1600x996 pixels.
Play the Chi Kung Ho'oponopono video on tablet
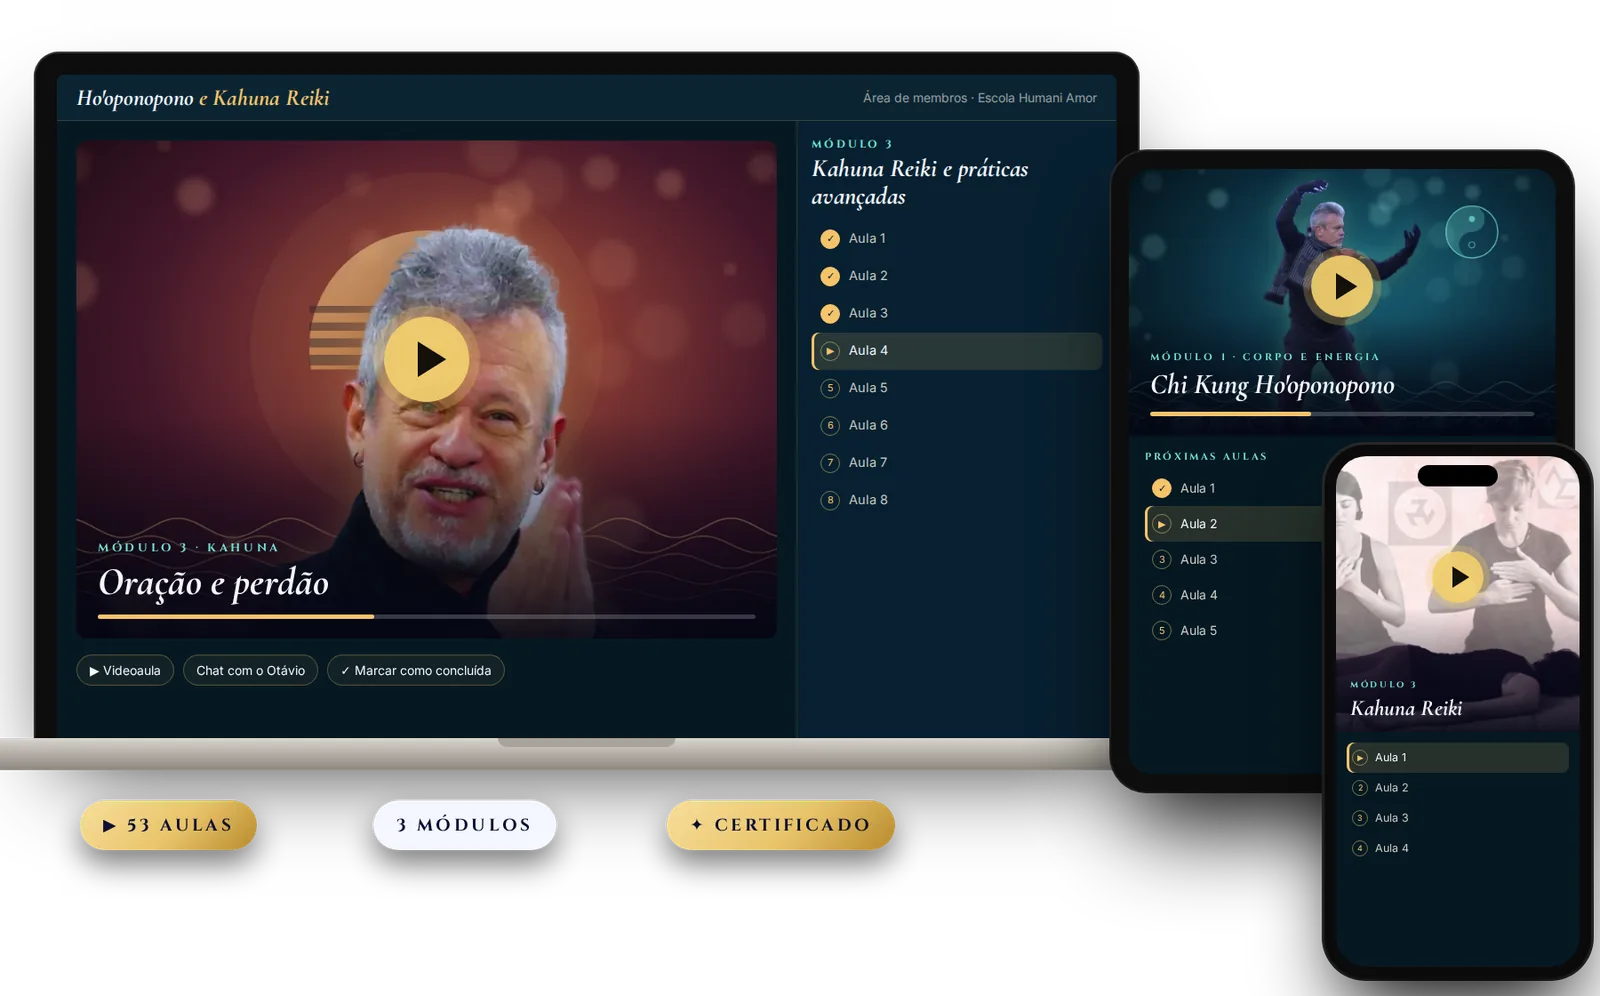point(1342,286)
